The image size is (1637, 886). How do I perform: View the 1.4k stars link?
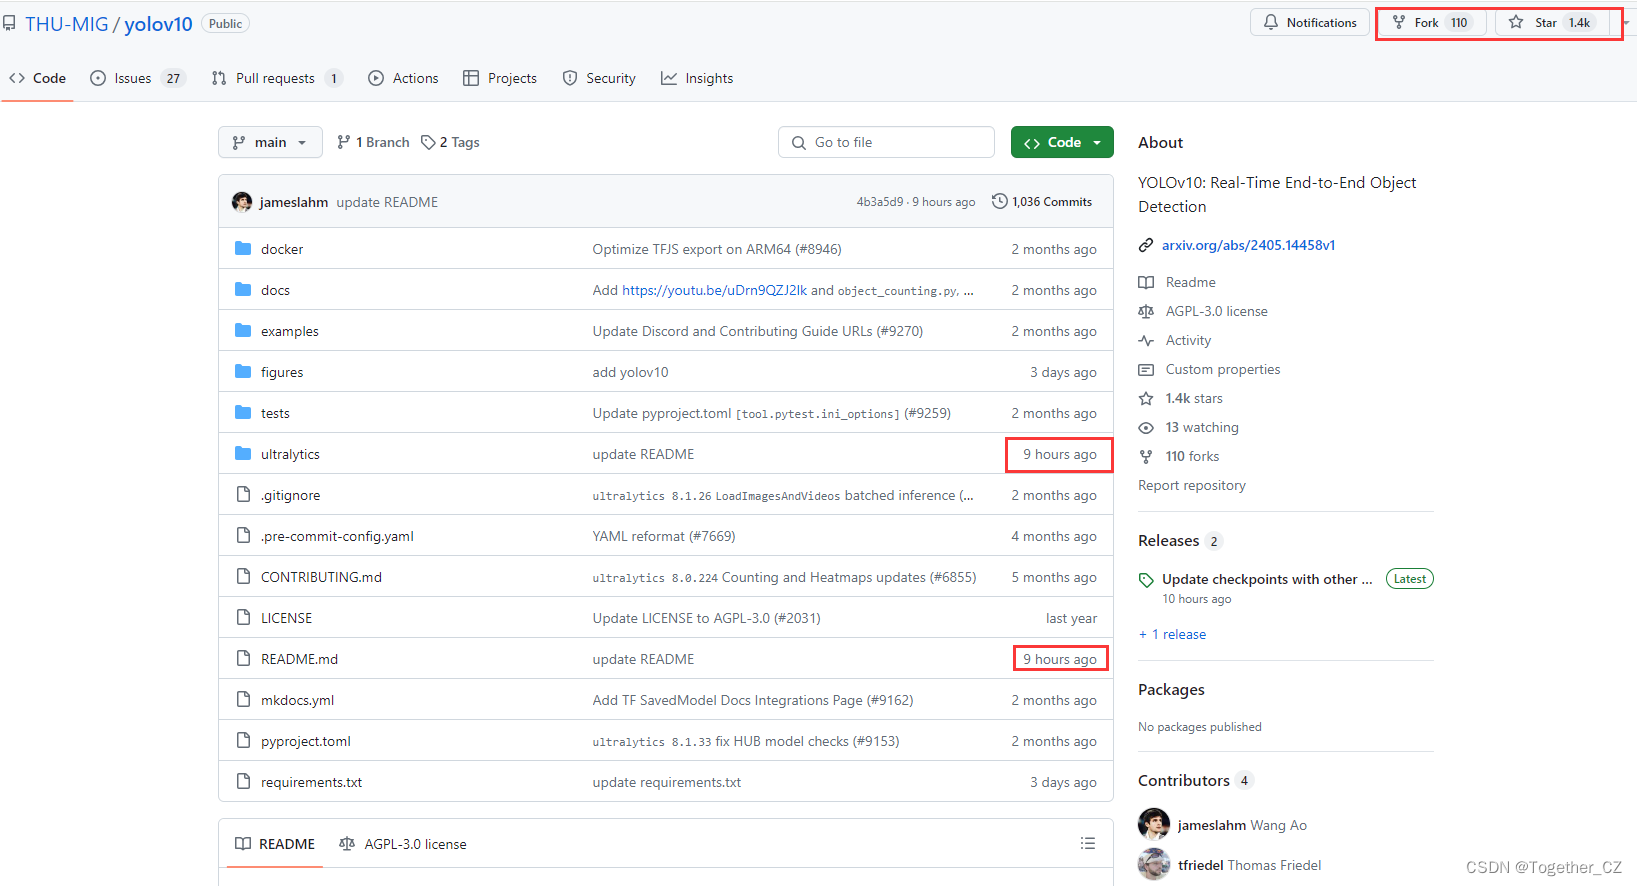click(x=1194, y=398)
